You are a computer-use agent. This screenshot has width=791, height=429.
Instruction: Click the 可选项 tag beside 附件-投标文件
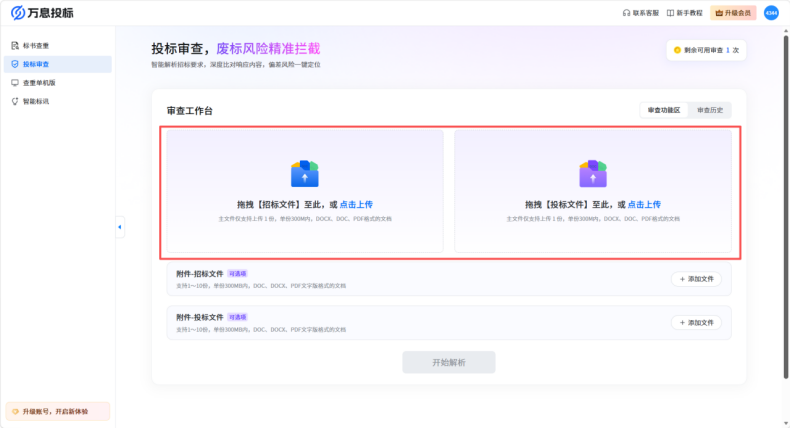tap(237, 317)
